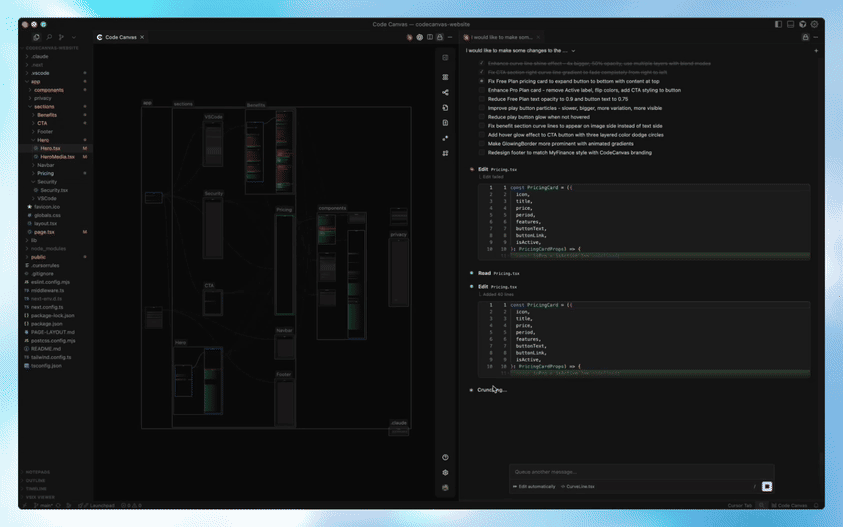Image resolution: width=843 pixels, height=527 pixels.
Task: Click the help icon in canvas toolbar
Action: (445, 457)
